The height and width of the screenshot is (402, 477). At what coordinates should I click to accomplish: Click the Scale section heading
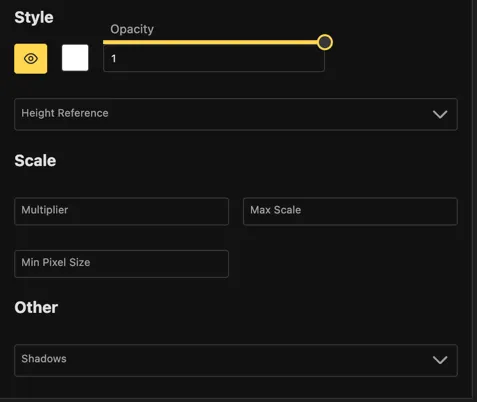35,161
